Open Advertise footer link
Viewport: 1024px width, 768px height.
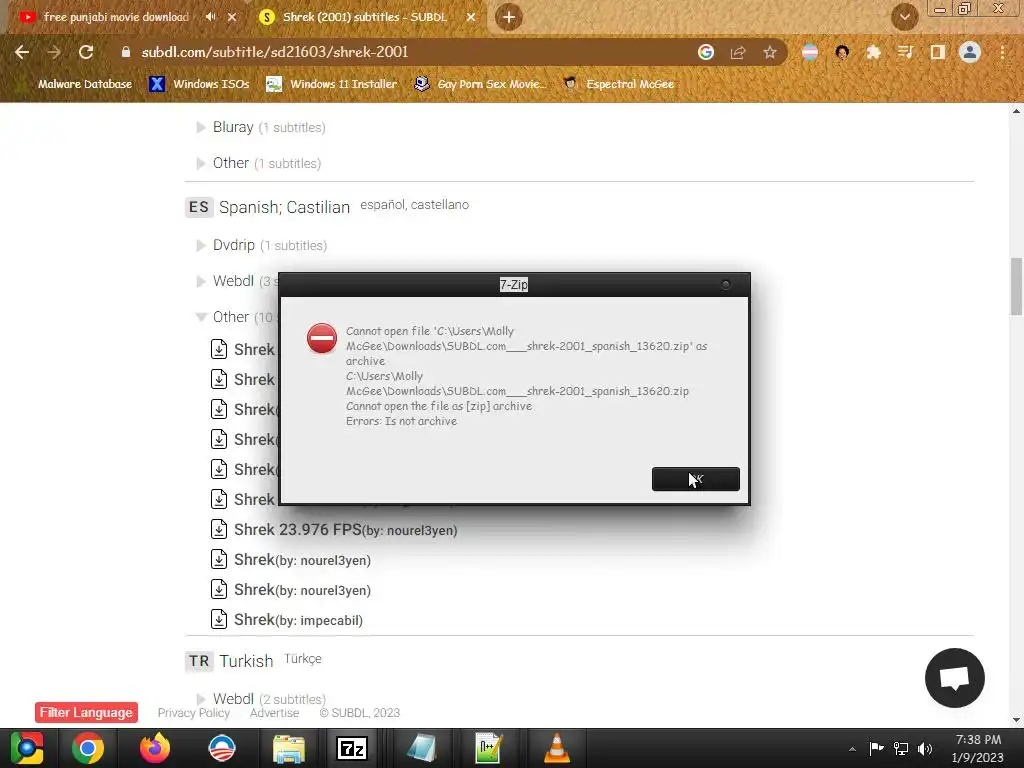[274, 713]
